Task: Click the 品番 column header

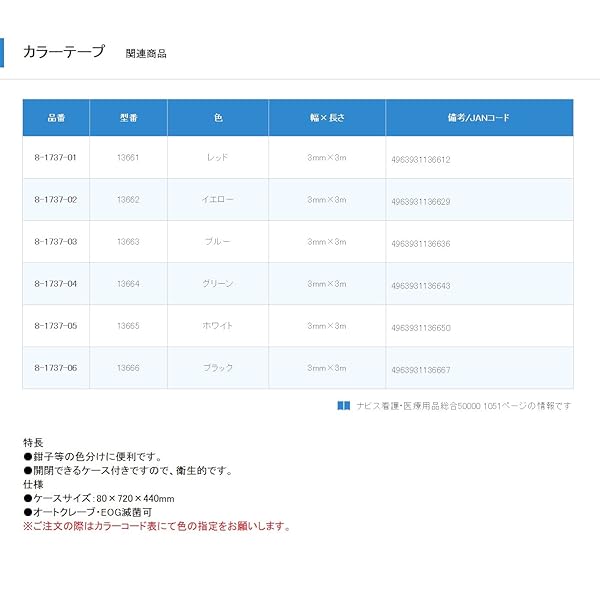Action: point(56,118)
